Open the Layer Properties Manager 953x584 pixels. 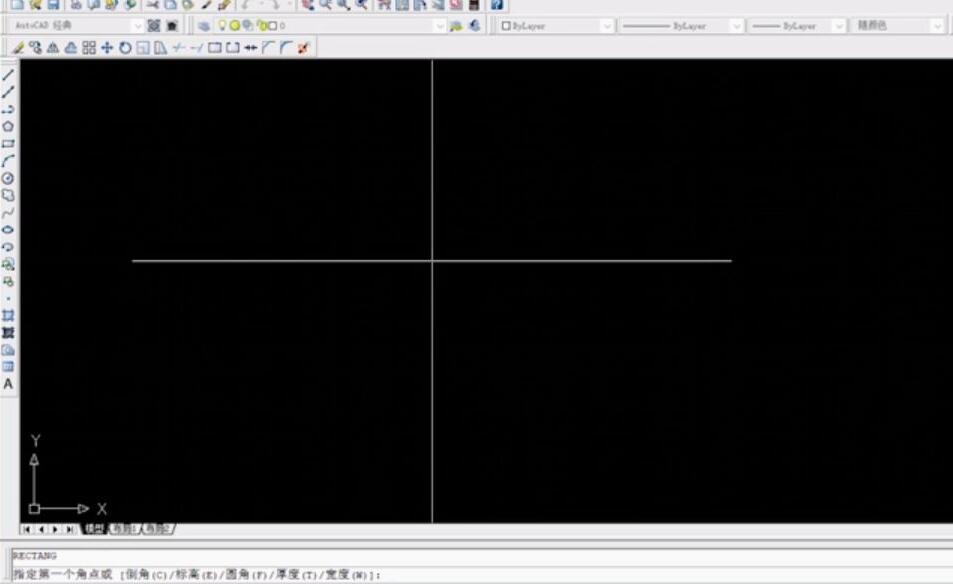click(x=204, y=26)
